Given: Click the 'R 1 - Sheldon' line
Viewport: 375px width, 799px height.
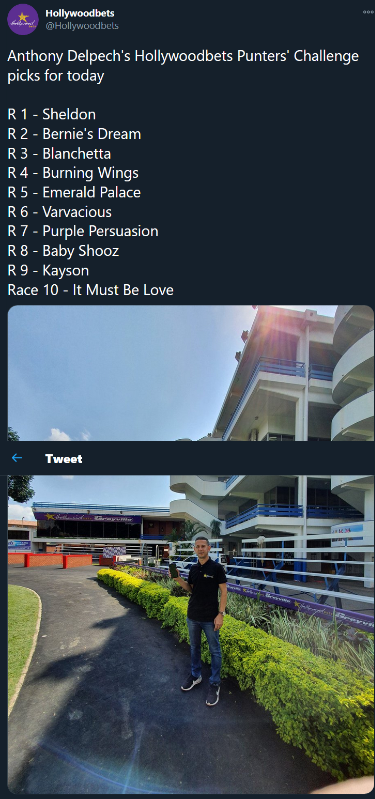Looking at the screenshot, I should (51, 114).
